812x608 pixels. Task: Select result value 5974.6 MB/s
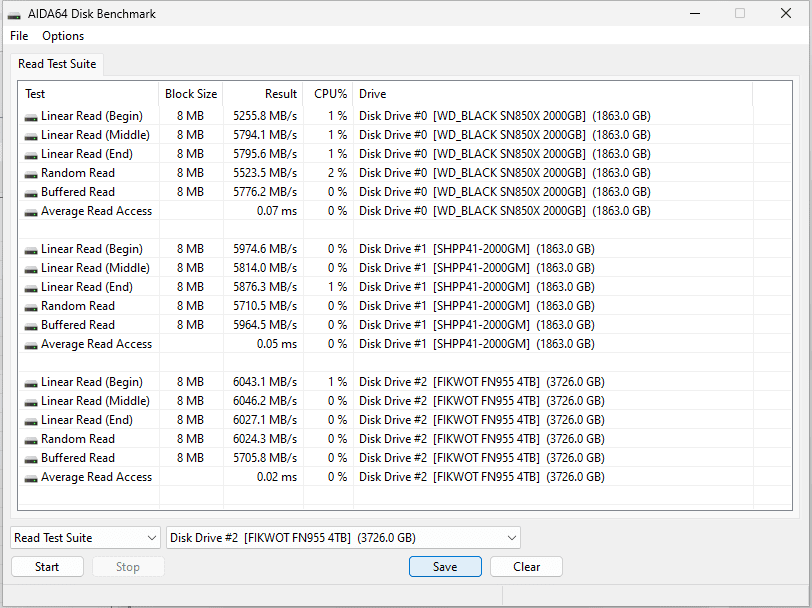(265, 249)
